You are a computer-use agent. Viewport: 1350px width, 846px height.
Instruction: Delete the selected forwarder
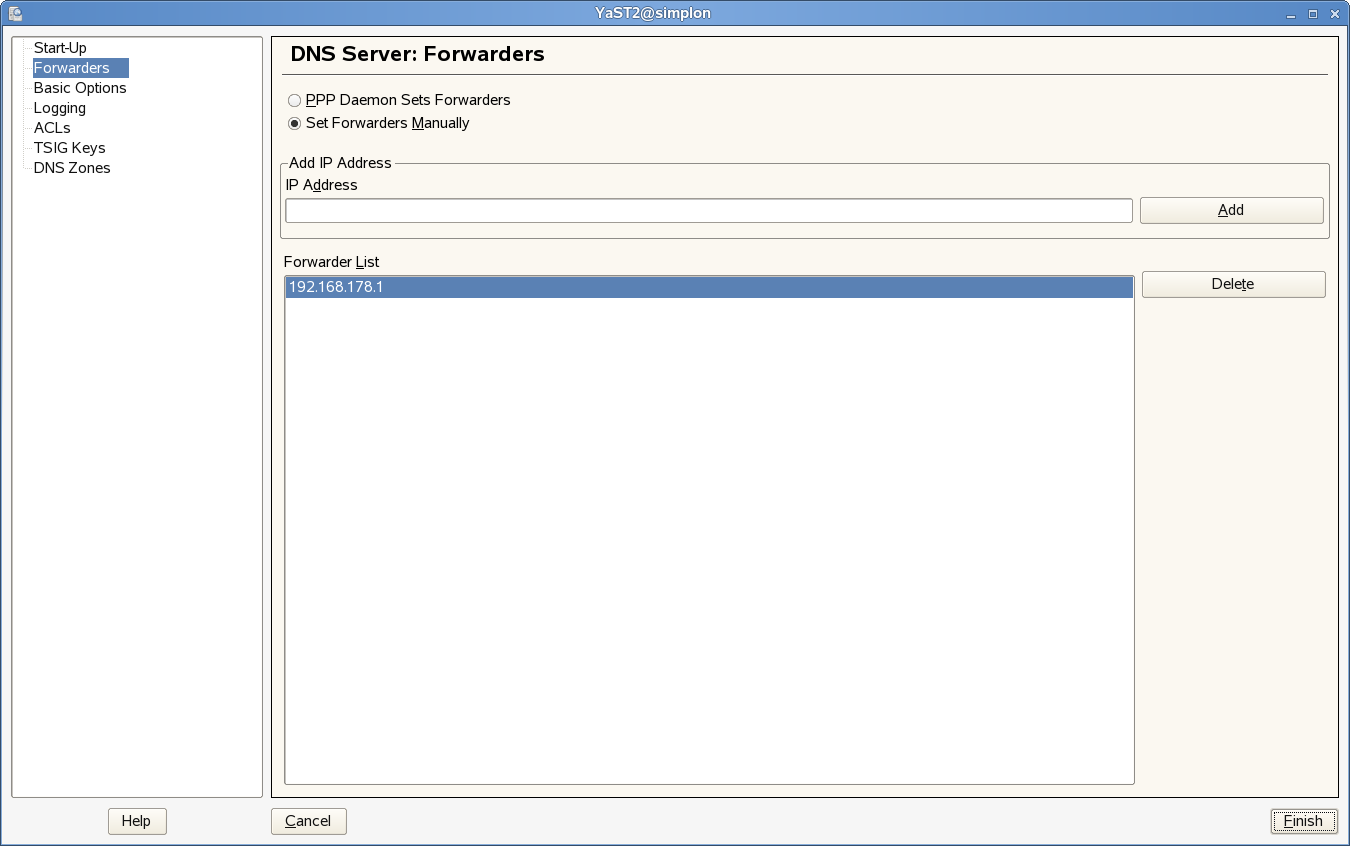pyautogui.click(x=1233, y=284)
